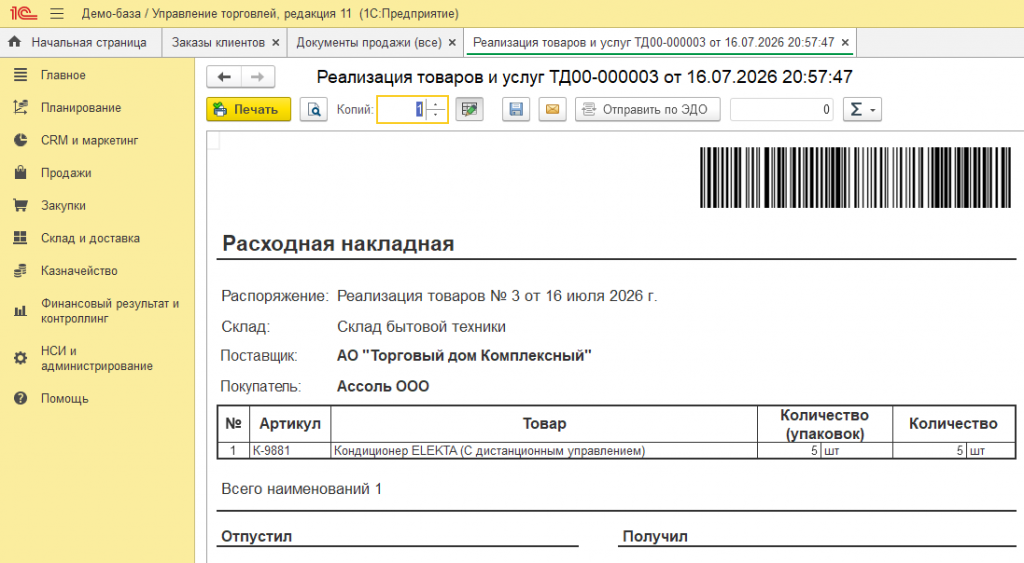The image size is (1024, 563).
Task: Click the Кондиционер ELEKTA product cell
Action: point(544,451)
